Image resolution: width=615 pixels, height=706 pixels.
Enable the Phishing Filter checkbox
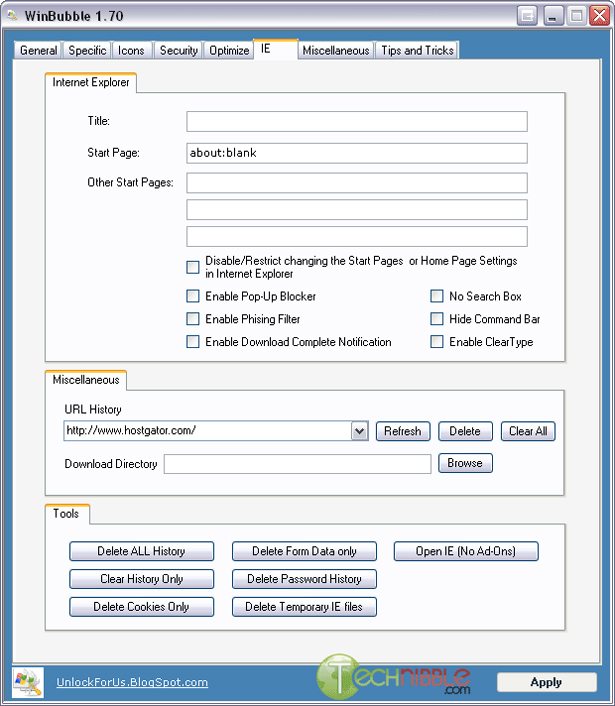pyautogui.click(x=193, y=319)
